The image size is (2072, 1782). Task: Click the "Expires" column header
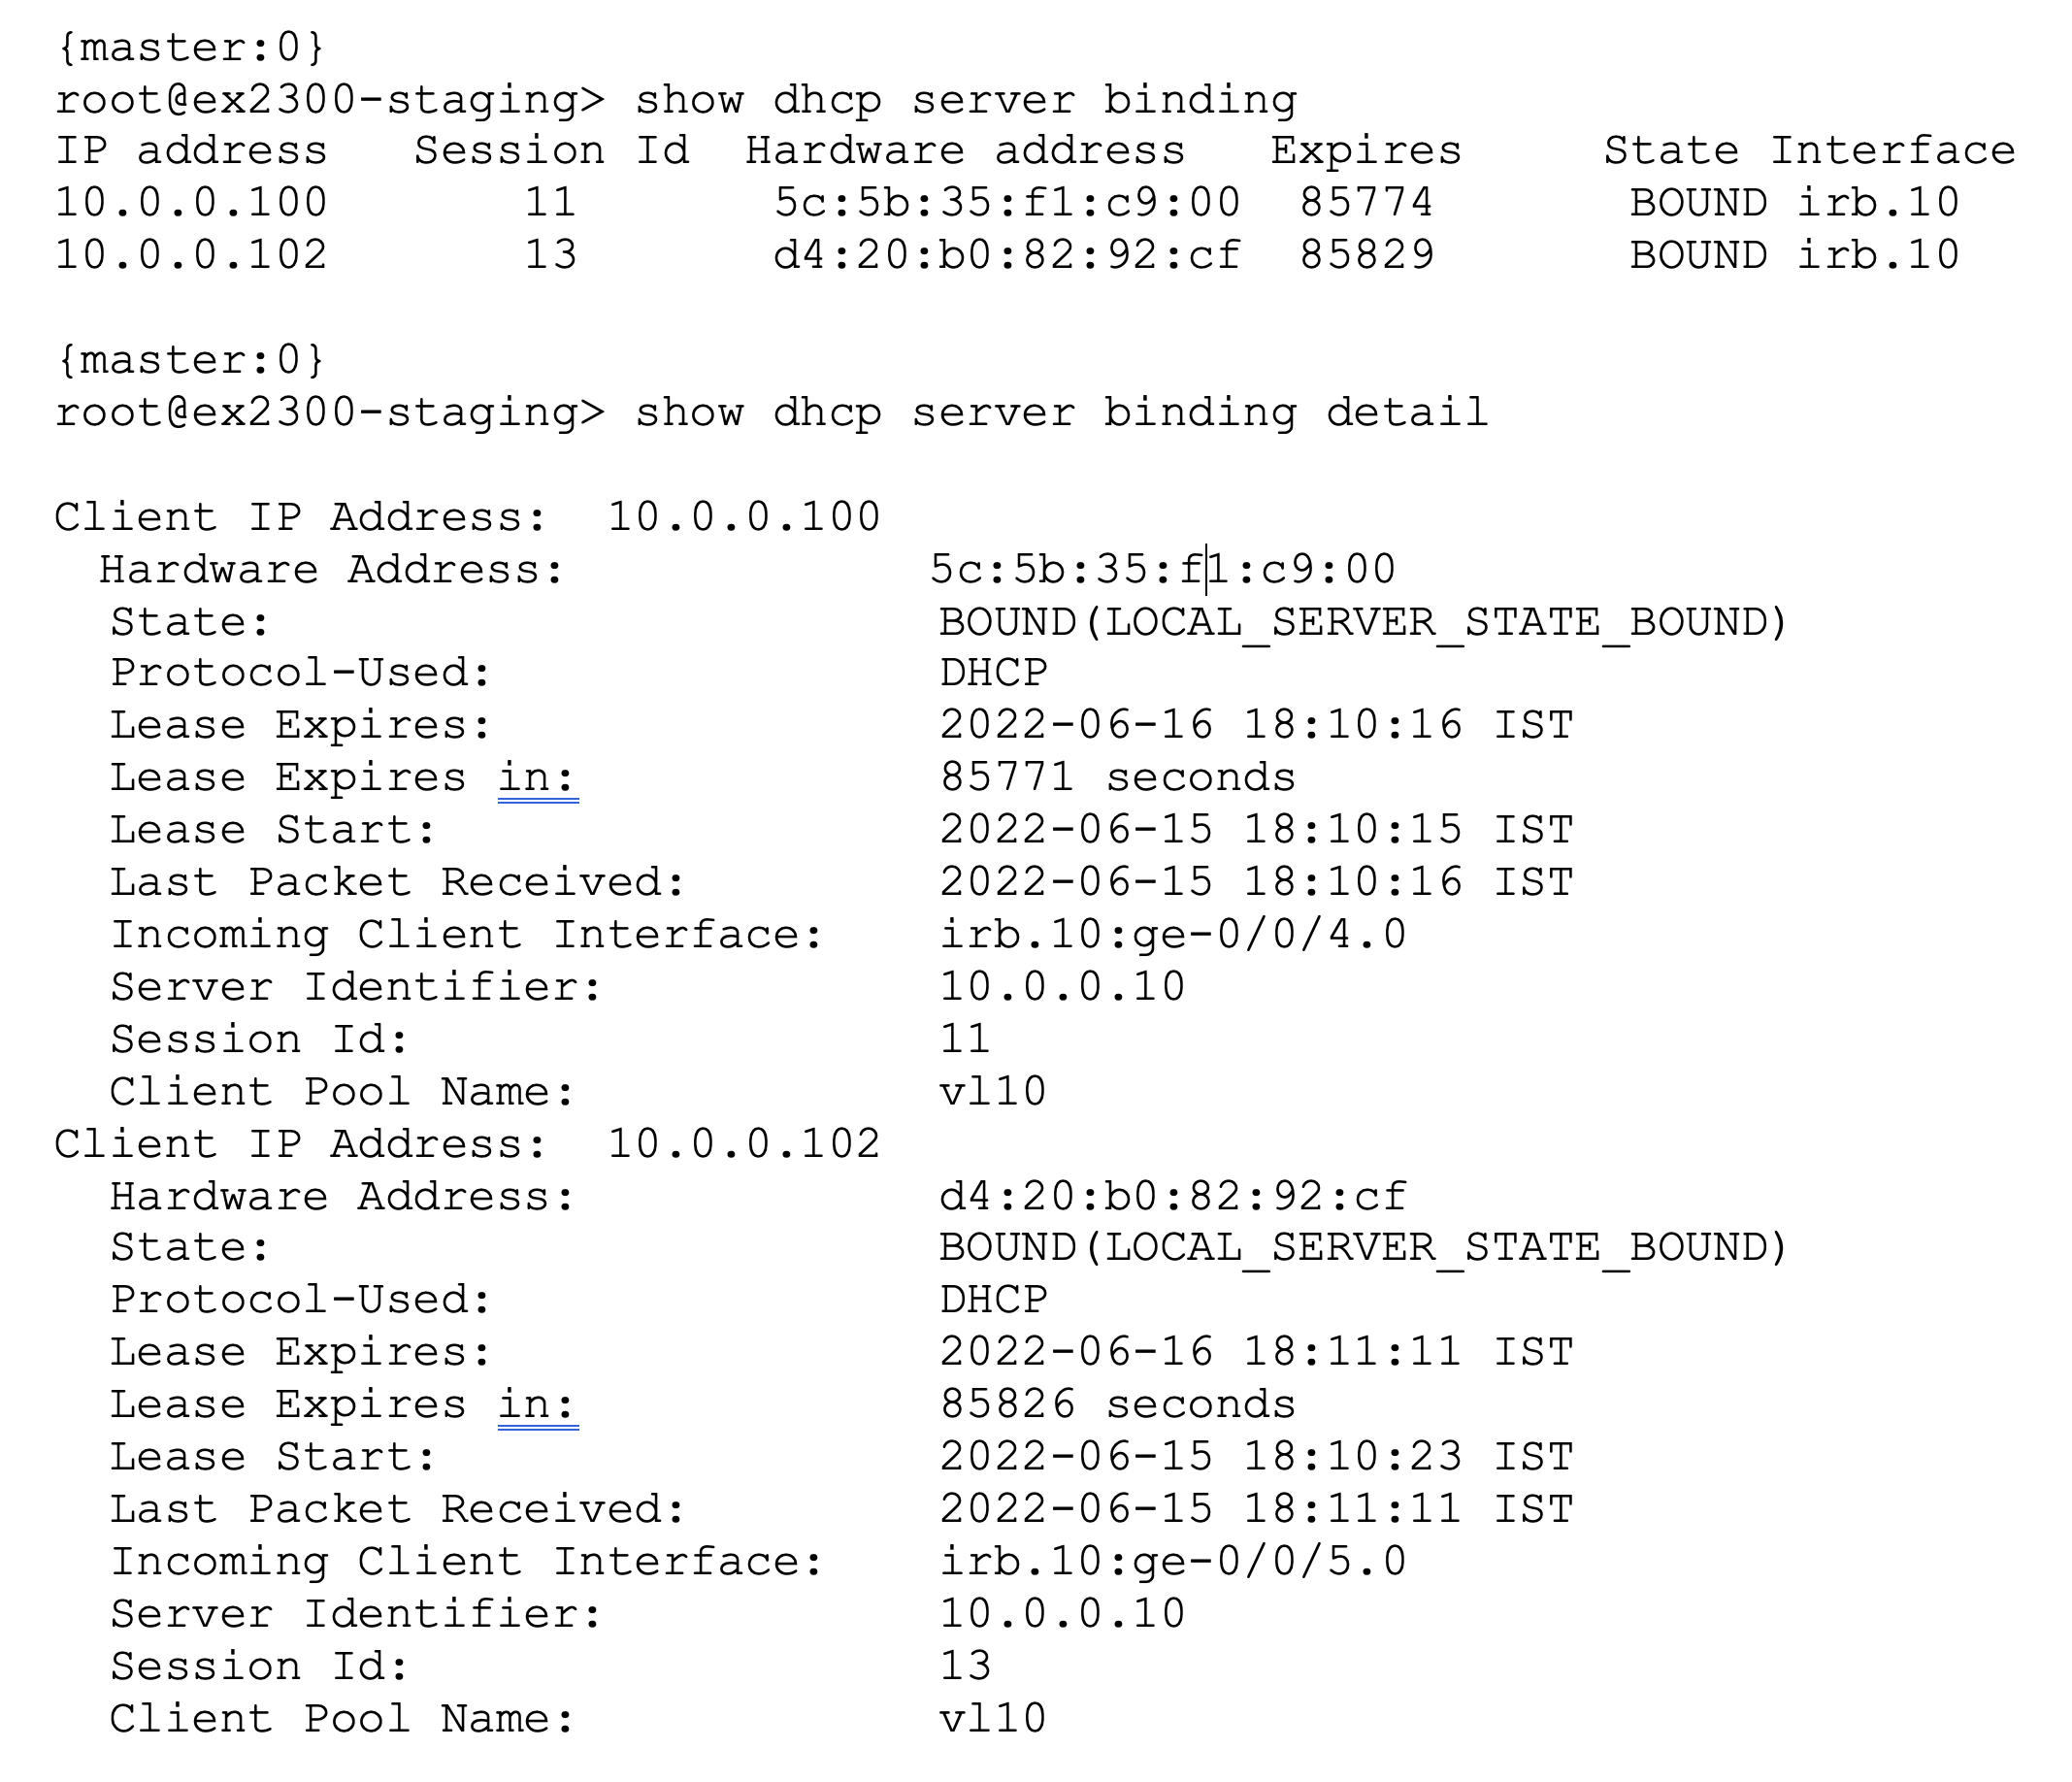point(1366,151)
